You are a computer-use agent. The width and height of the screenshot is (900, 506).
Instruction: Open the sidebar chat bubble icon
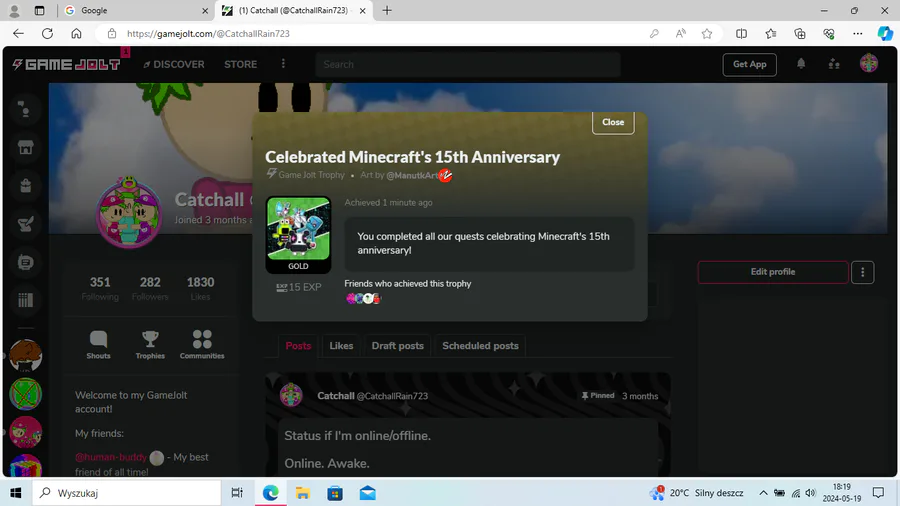click(x=25, y=262)
